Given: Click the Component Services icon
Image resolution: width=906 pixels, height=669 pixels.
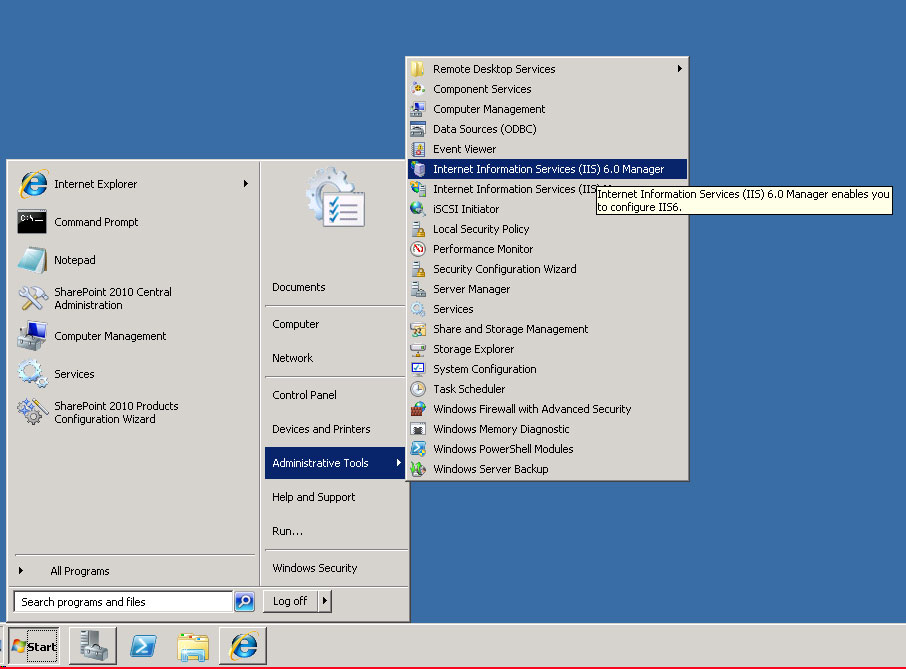Looking at the screenshot, I should click(x=418, y=89).
